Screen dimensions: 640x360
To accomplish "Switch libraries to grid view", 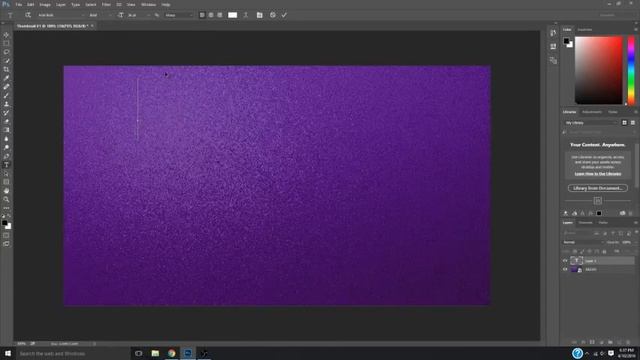I will [624, 122].
